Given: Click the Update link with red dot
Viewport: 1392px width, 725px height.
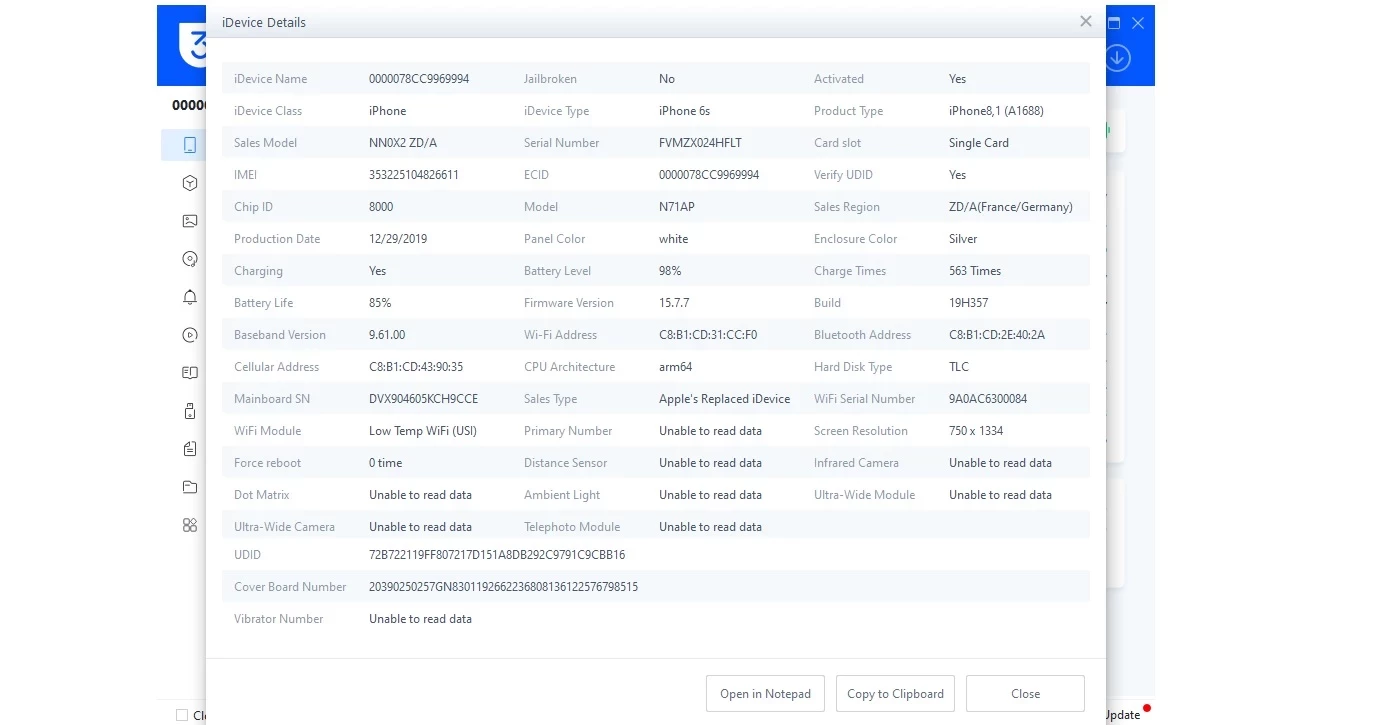Looking at the screenshot, I should click(x=1123, y=715).
